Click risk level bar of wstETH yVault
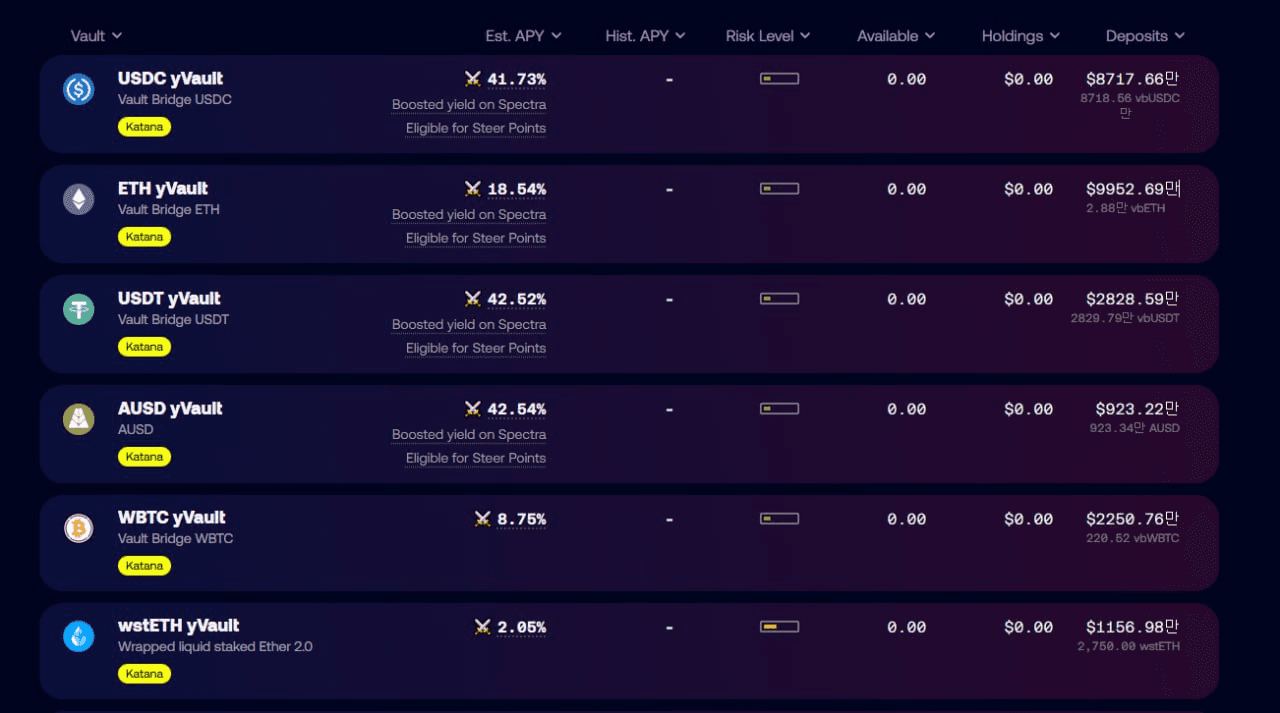 point(779,627)
